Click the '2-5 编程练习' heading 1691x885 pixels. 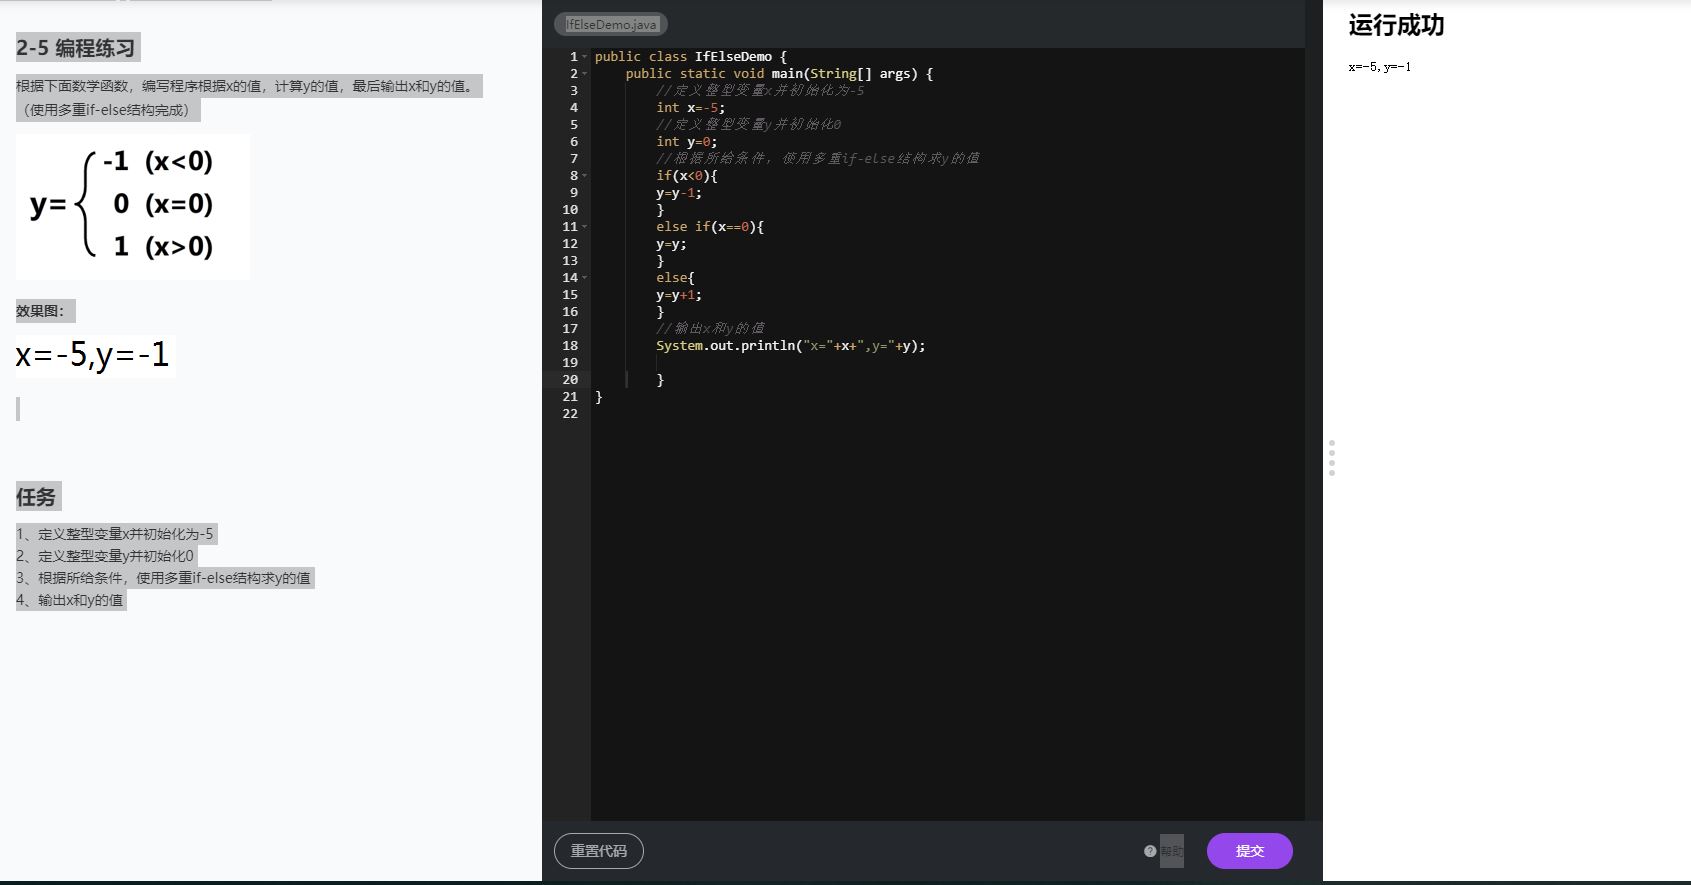pos(76,48)
